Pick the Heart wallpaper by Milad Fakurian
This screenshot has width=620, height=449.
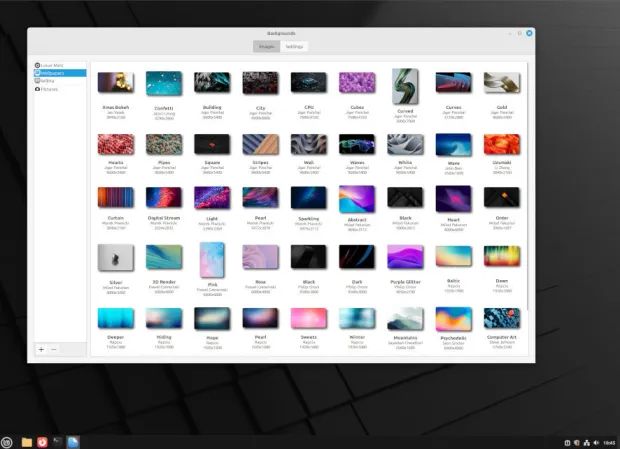(x=454, y=199)
